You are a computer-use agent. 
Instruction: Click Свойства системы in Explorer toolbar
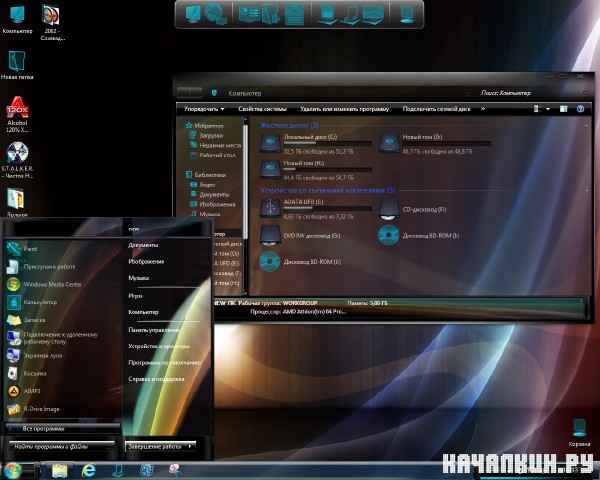tap(262, 109)
